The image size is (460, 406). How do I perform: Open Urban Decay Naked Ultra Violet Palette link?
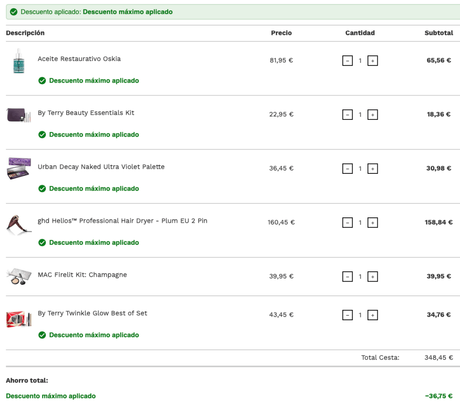coord(101,167)
